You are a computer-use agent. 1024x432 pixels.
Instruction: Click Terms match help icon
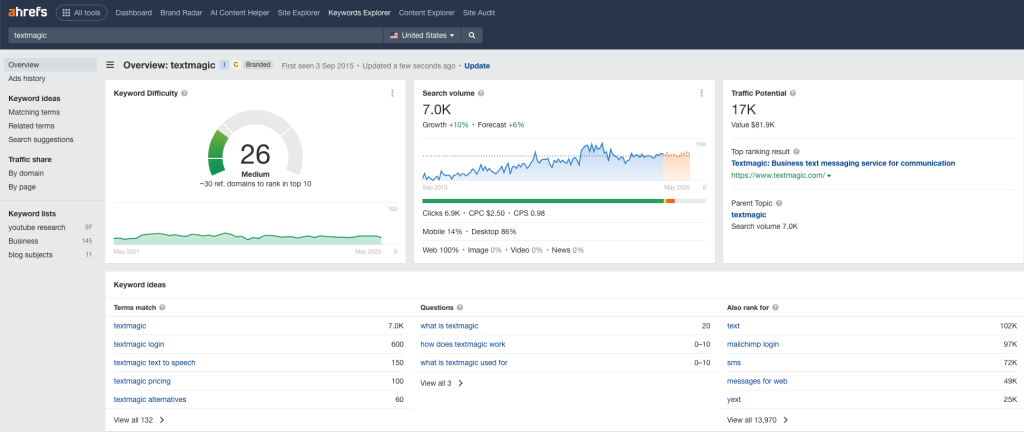(x=162, y=307)
